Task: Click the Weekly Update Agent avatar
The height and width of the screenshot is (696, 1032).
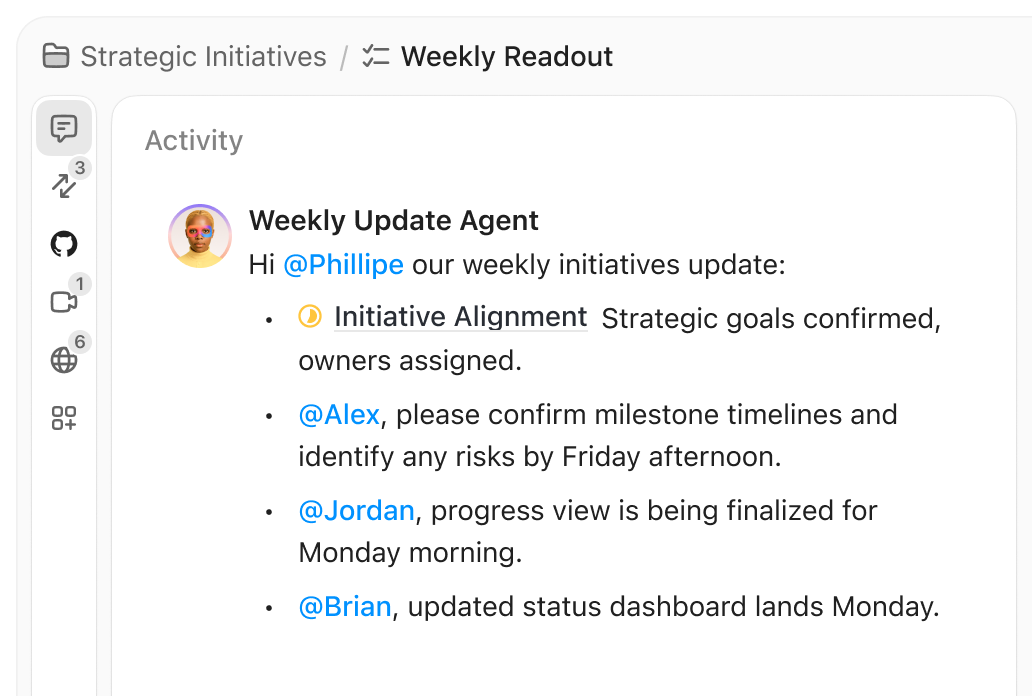Action: coord(200,236)
